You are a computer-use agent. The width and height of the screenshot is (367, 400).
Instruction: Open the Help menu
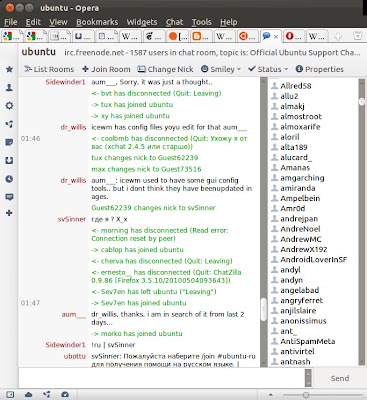229,22
